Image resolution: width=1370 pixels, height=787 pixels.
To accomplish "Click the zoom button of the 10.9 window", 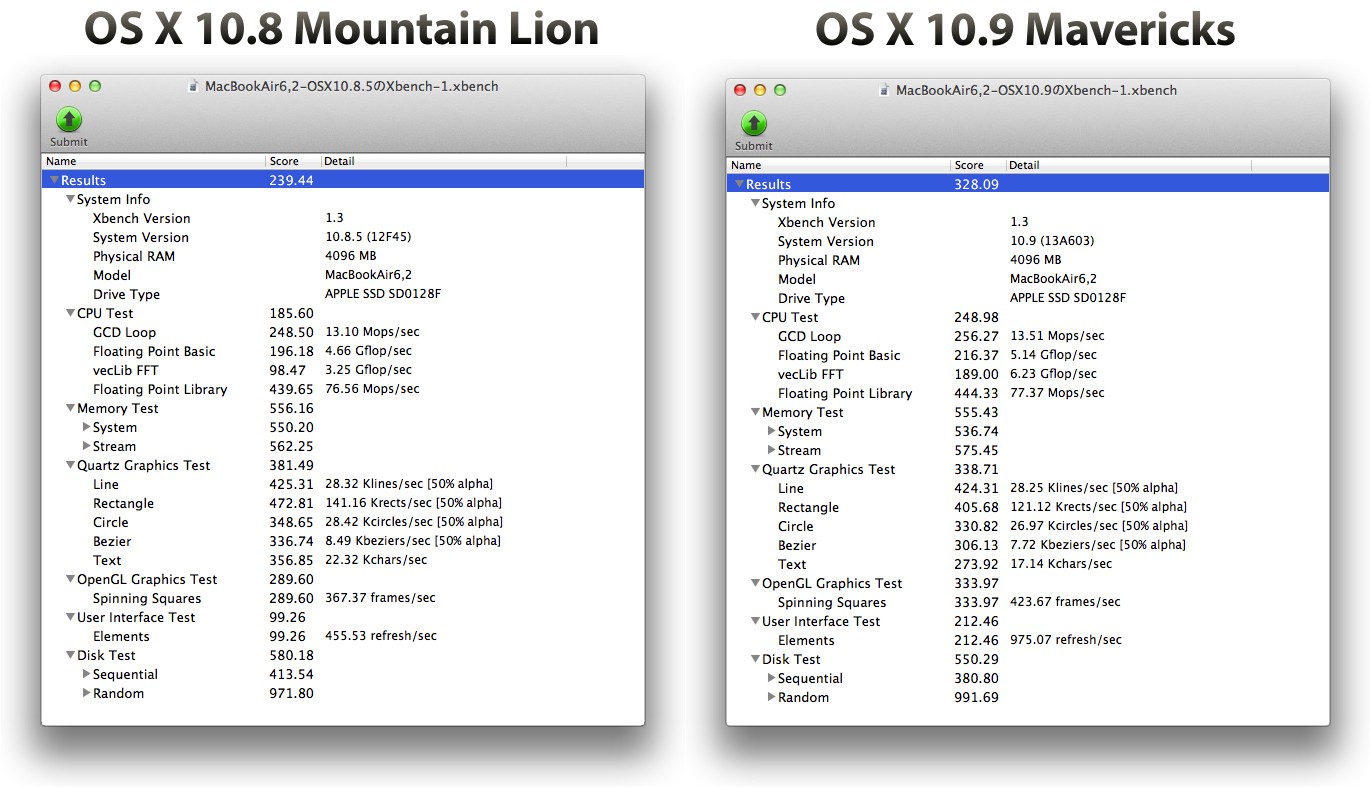I will click(x=780, y=90).
